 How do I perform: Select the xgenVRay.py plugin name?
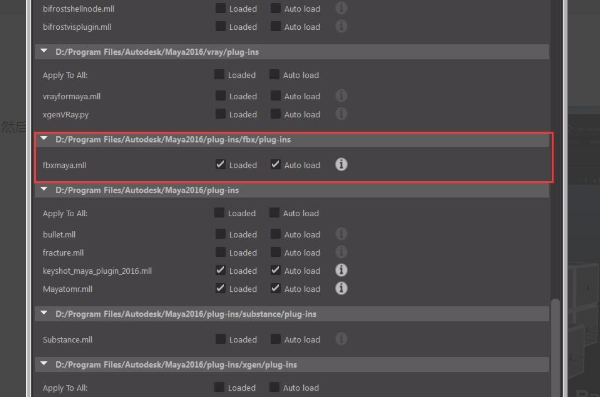pos(65,114)
